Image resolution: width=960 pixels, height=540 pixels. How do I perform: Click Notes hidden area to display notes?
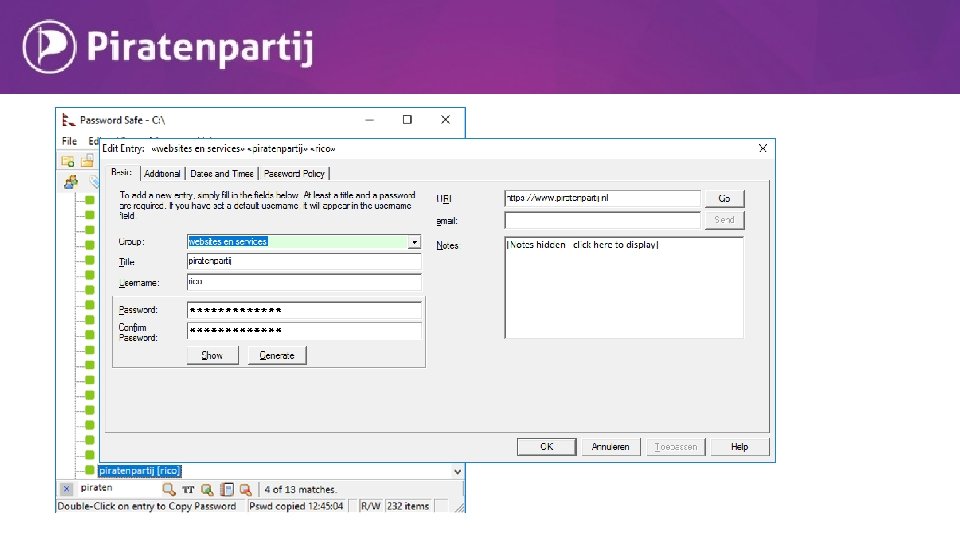click(x=624, y=287)
